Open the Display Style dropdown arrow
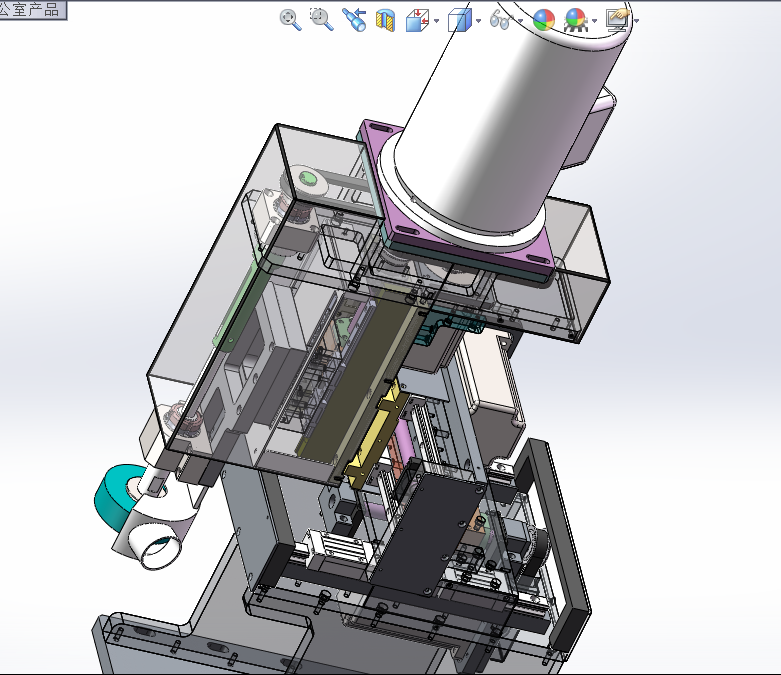 tap(479, 21)
